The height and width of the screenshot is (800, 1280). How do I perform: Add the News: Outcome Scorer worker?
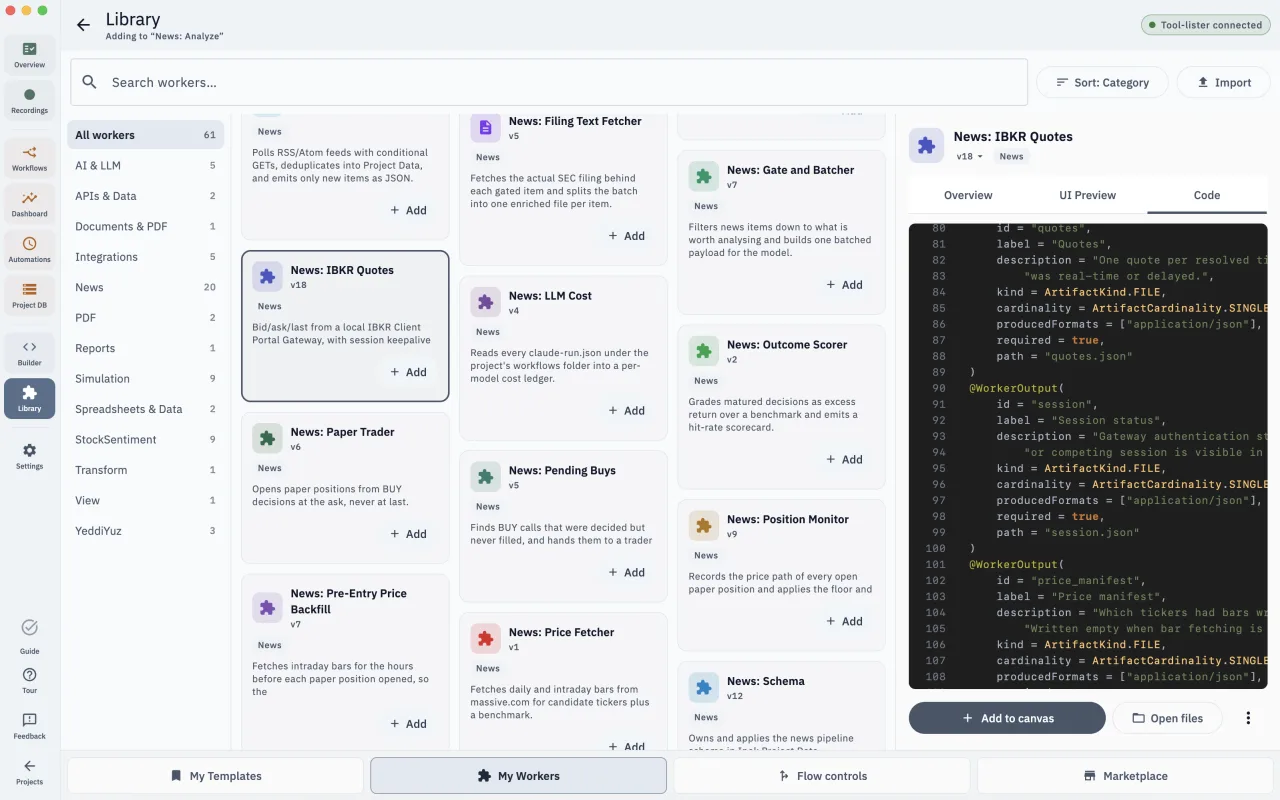pyautogui.click(x=844, y=460)
